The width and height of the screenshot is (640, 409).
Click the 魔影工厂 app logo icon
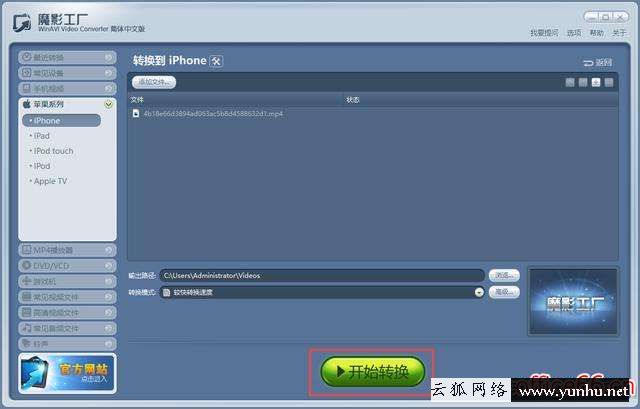pos(22,23)
